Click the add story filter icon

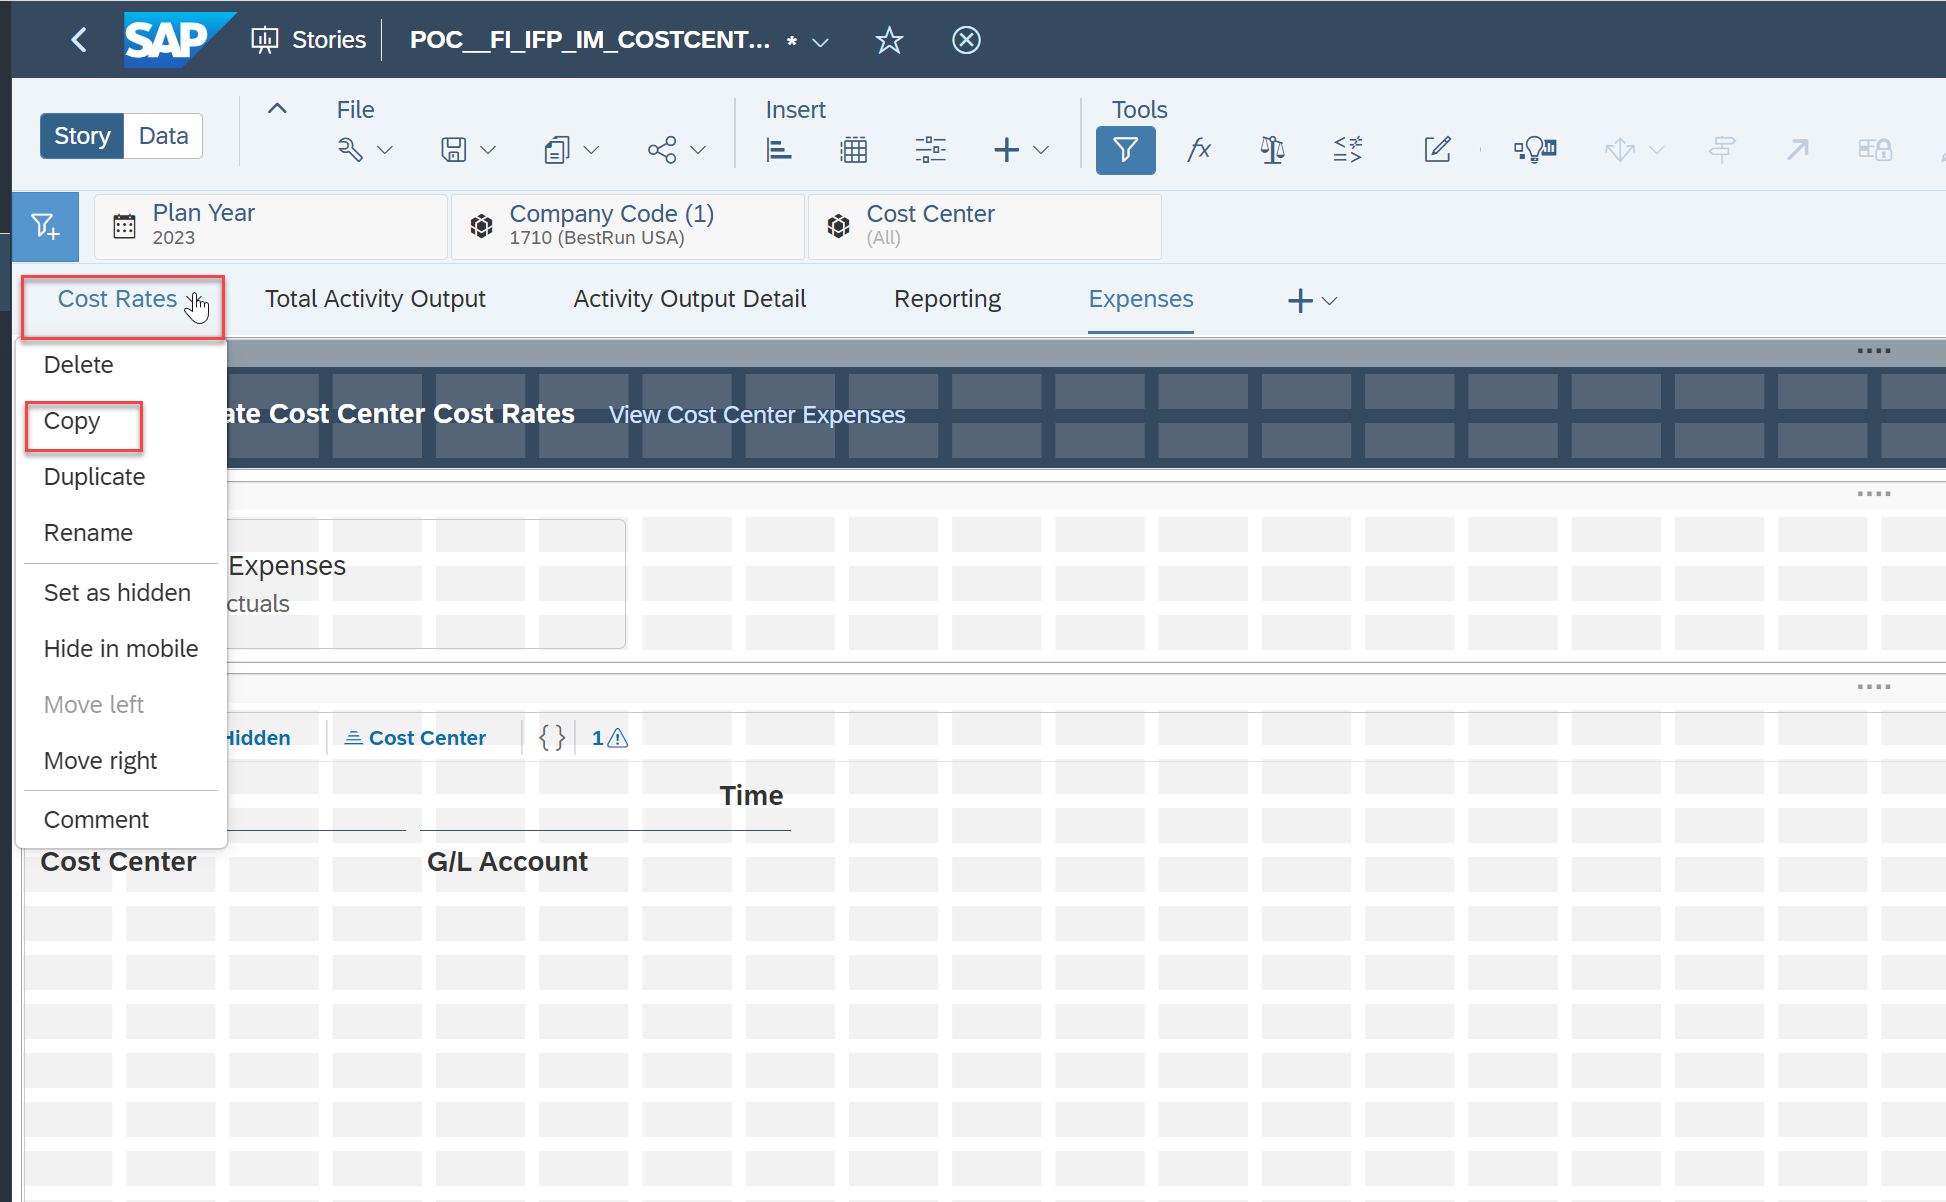(x=45, y=226)
